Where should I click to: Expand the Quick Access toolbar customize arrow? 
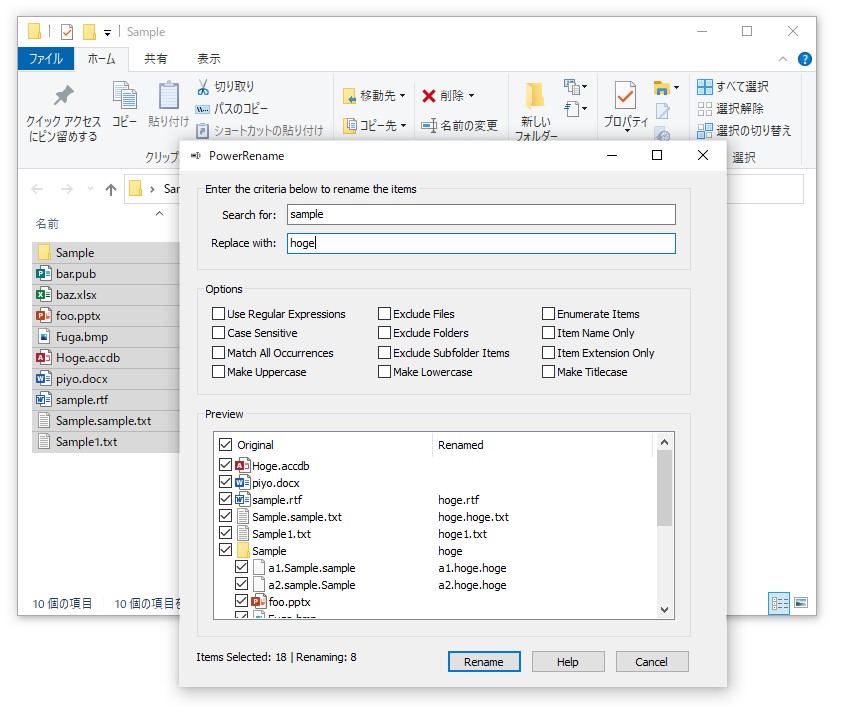pyautogui.click(x=107, y=33)
